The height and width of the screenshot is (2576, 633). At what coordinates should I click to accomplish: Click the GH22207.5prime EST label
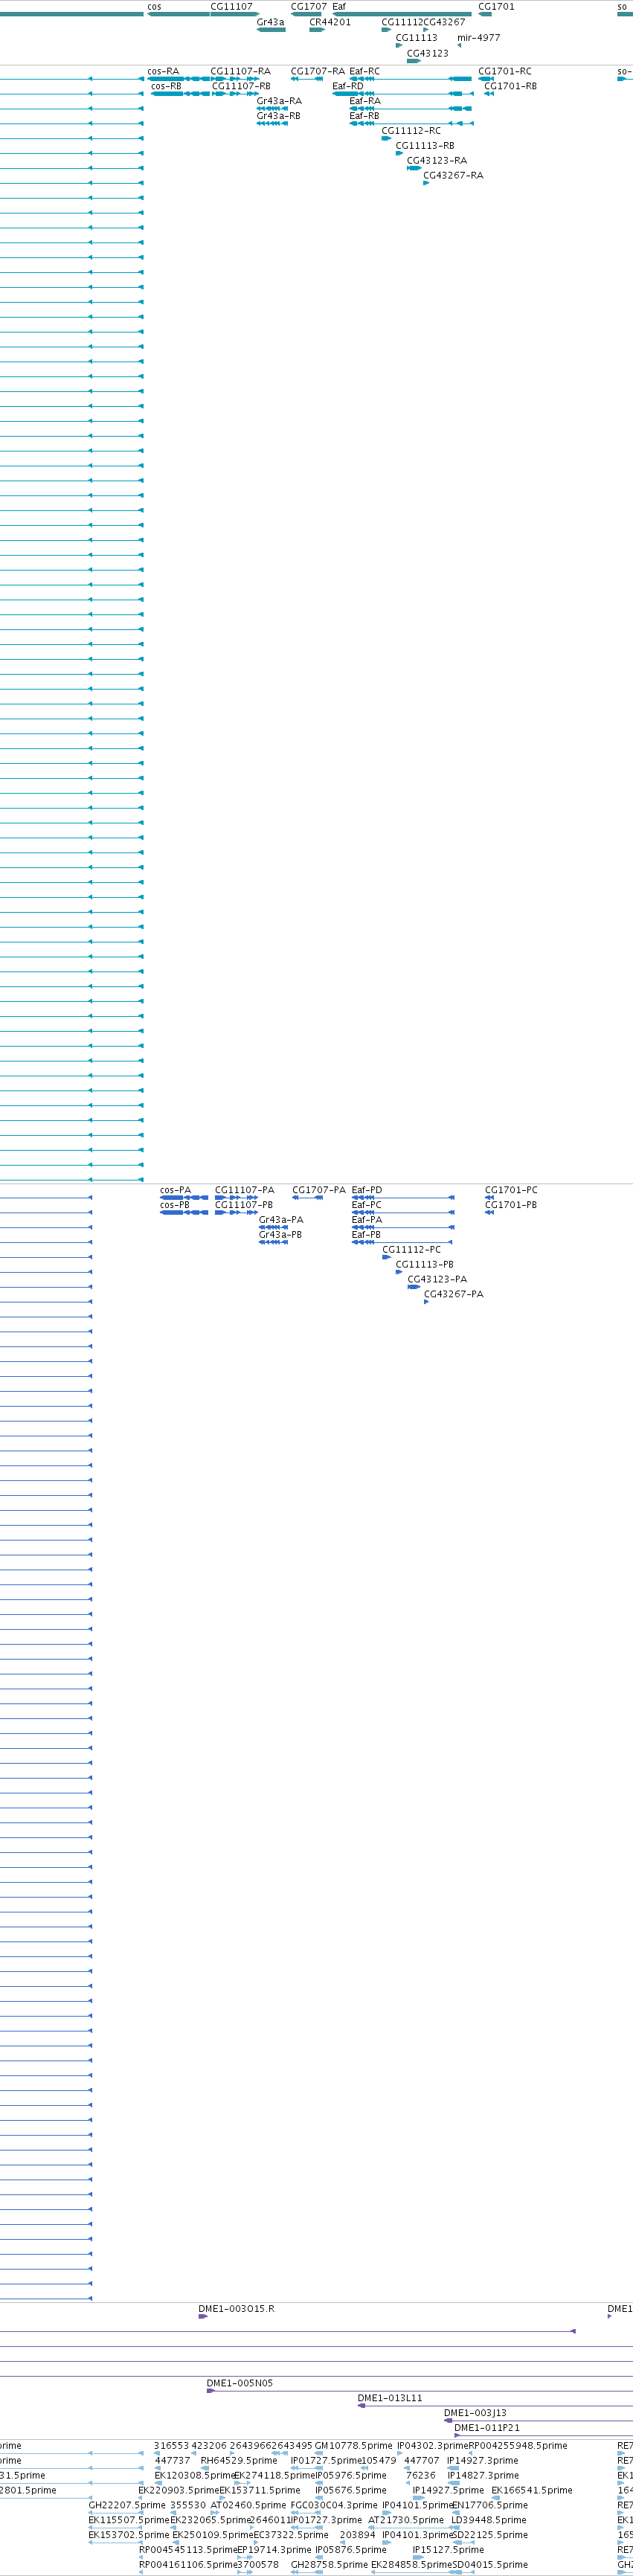[127, 2506]
